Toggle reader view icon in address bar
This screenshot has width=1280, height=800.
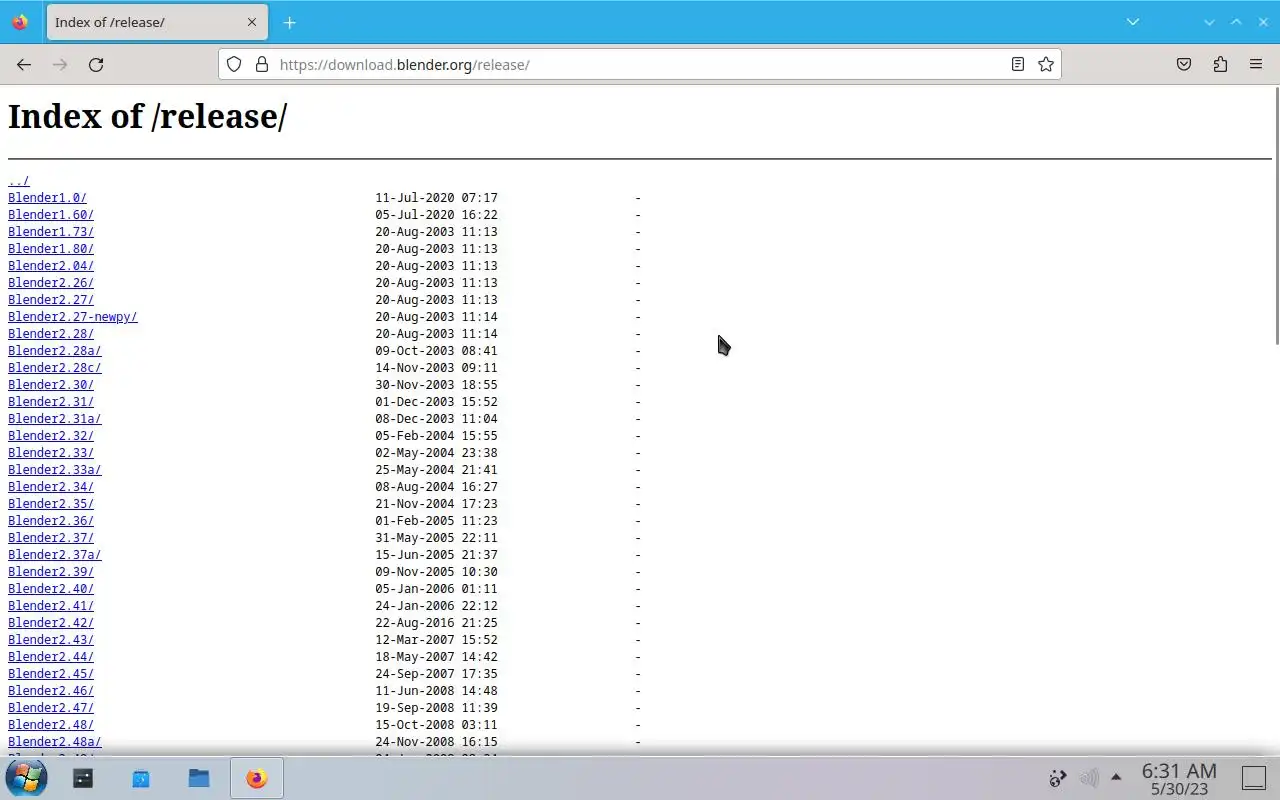pos(1017,64)
